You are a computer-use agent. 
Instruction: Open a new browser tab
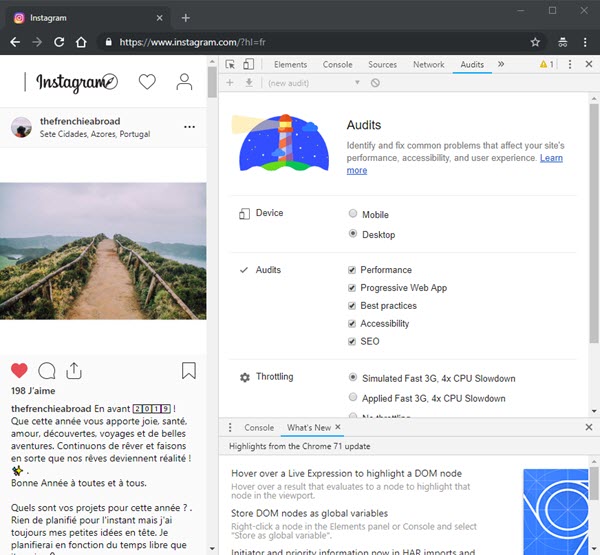click(186, 18)
